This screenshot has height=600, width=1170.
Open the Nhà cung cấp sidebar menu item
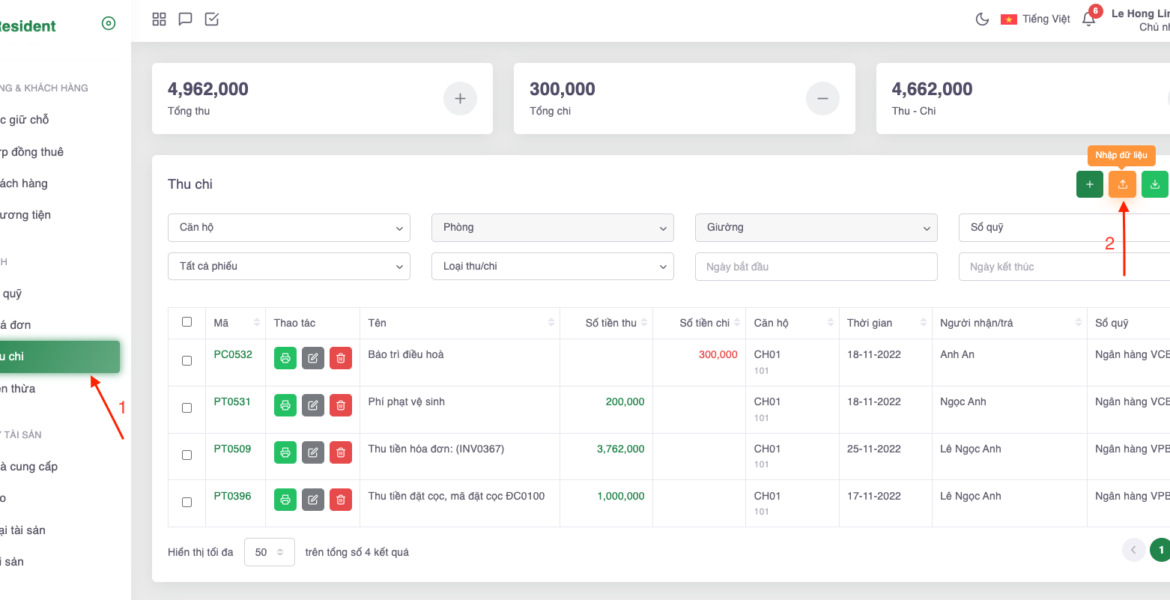coord(28,466)
